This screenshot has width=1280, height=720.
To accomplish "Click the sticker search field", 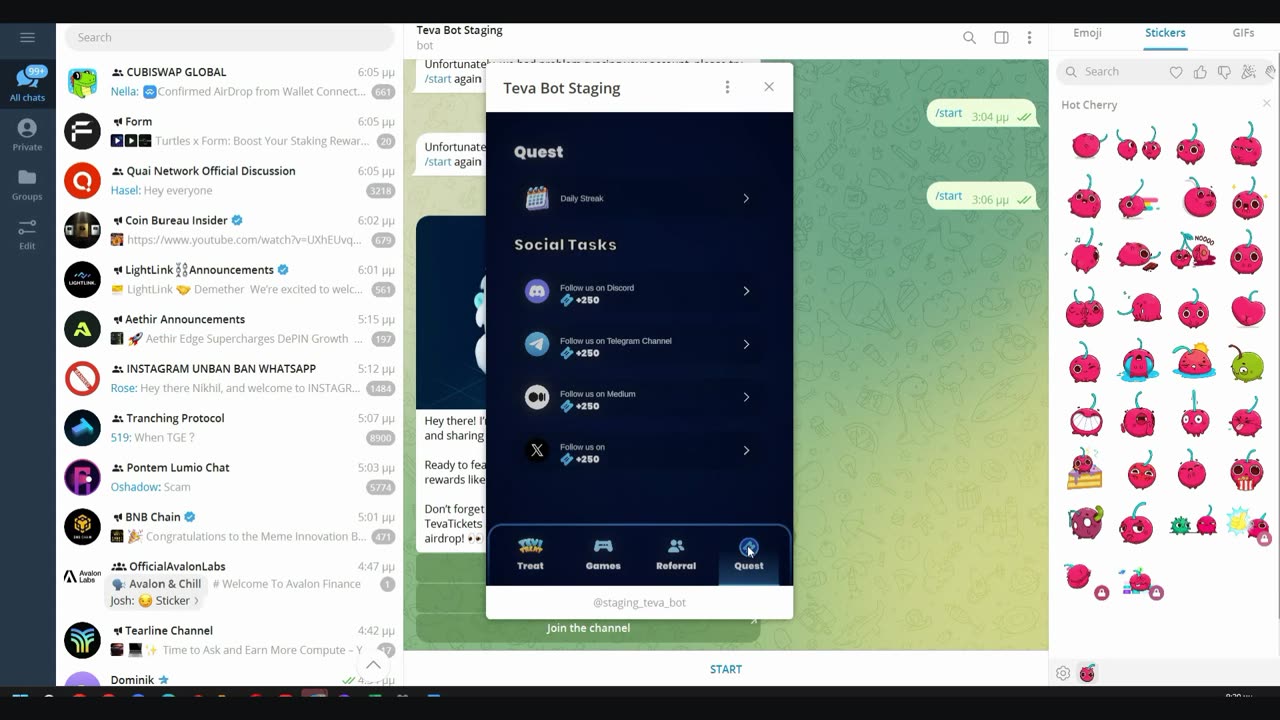I will (1110, 72).
